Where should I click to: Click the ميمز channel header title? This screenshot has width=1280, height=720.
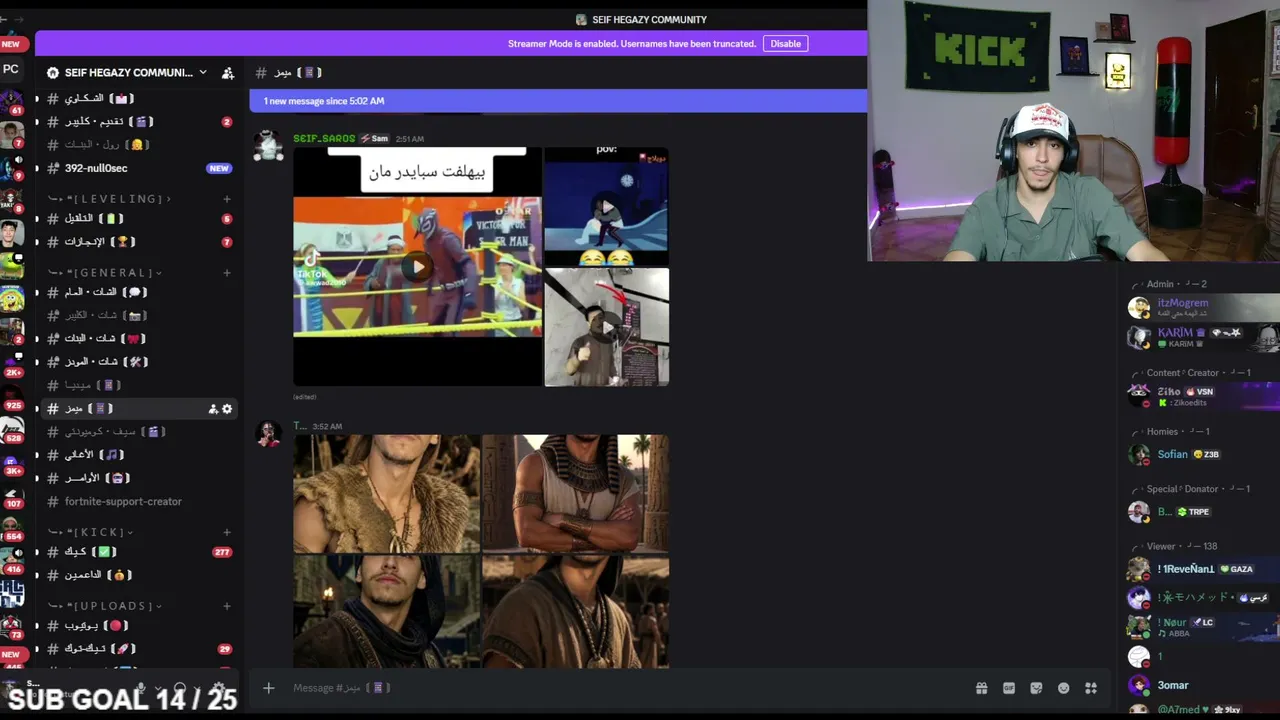click(296, 73)
